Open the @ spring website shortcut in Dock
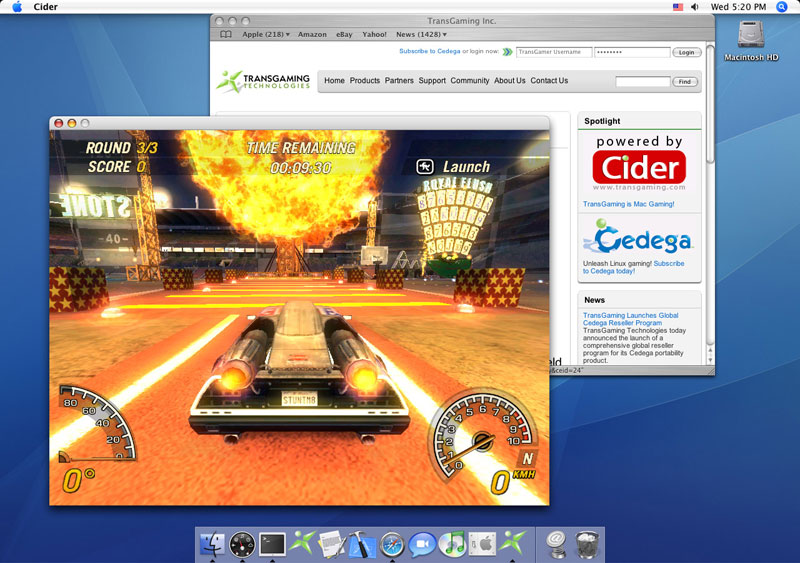 point(556,545)
